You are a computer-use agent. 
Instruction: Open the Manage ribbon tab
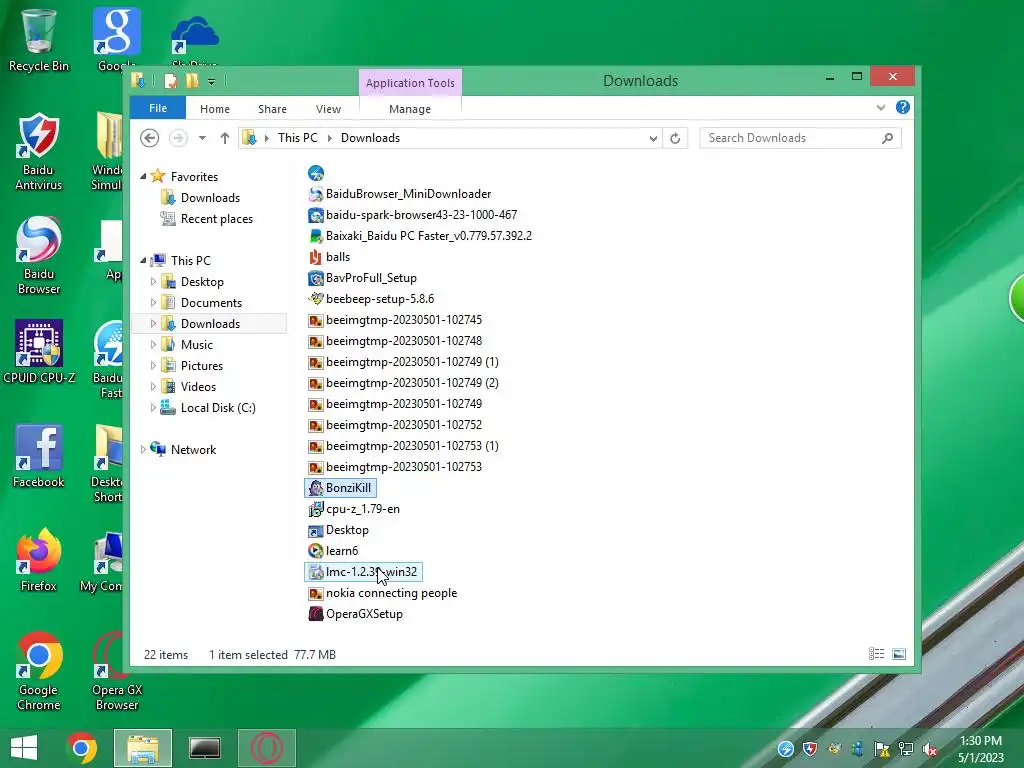pyautogui.click(x=410, y=109)
